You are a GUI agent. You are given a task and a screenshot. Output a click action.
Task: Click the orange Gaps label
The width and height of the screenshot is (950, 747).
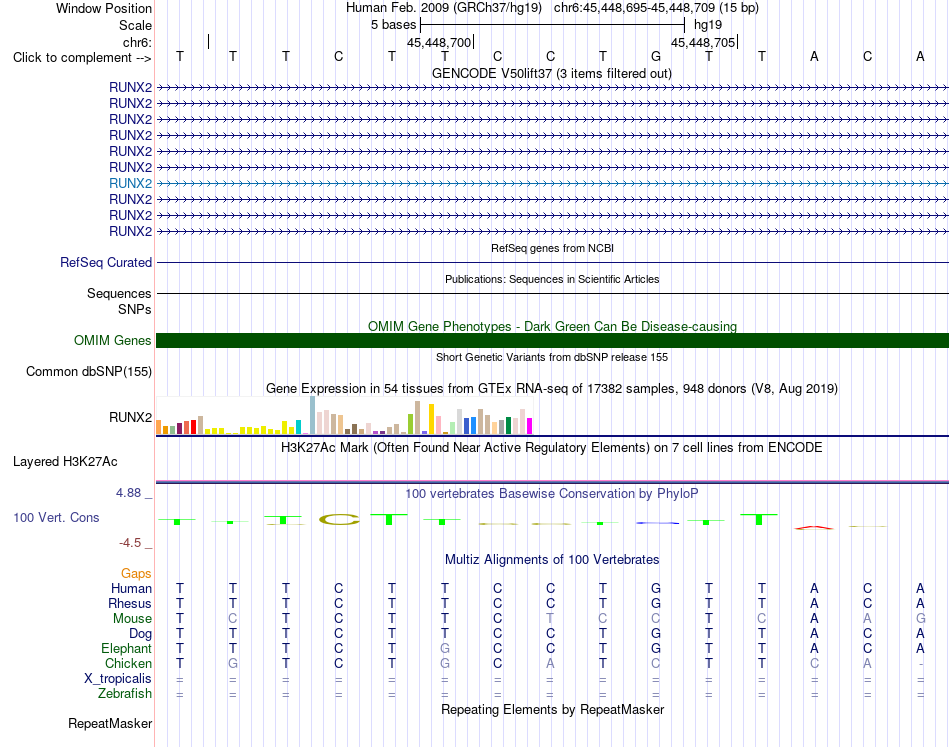coord(136,573)
